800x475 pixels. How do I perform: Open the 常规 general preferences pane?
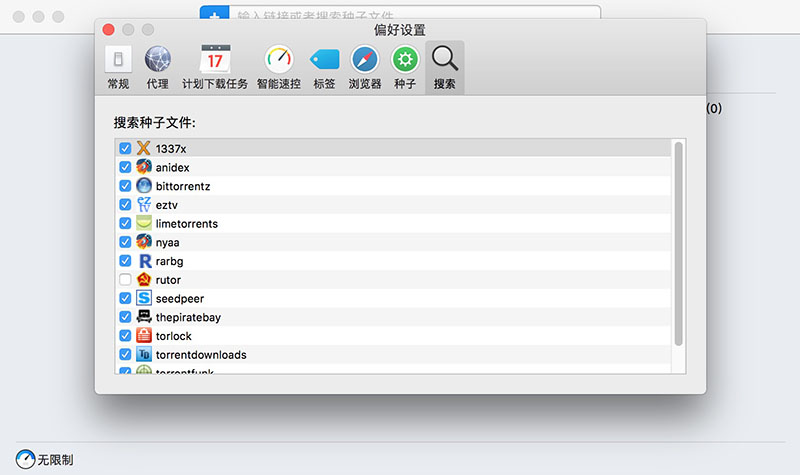pyautogui.click(x=118, y=68)
